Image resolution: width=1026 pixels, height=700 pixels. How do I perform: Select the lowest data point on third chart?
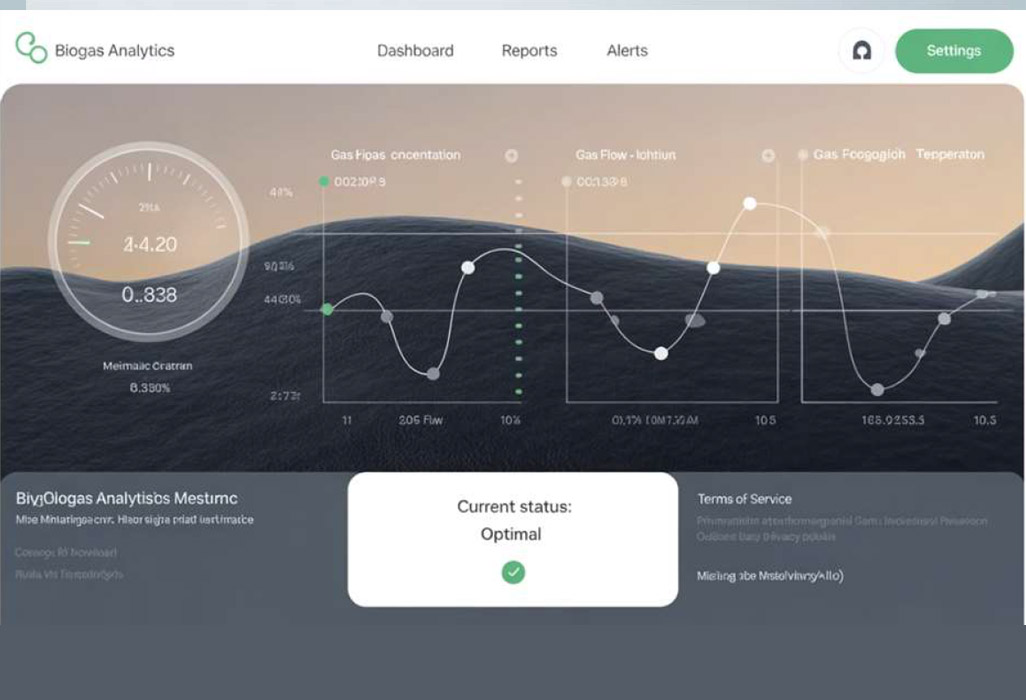click(x=877, y=389)
